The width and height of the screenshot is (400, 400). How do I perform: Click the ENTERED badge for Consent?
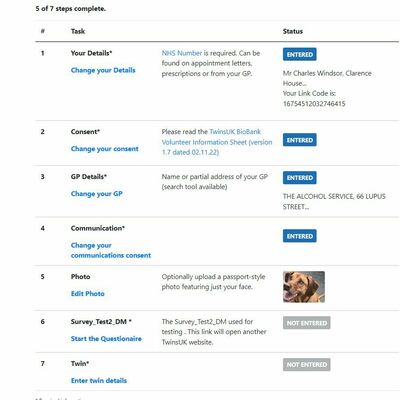pos(300,140)
